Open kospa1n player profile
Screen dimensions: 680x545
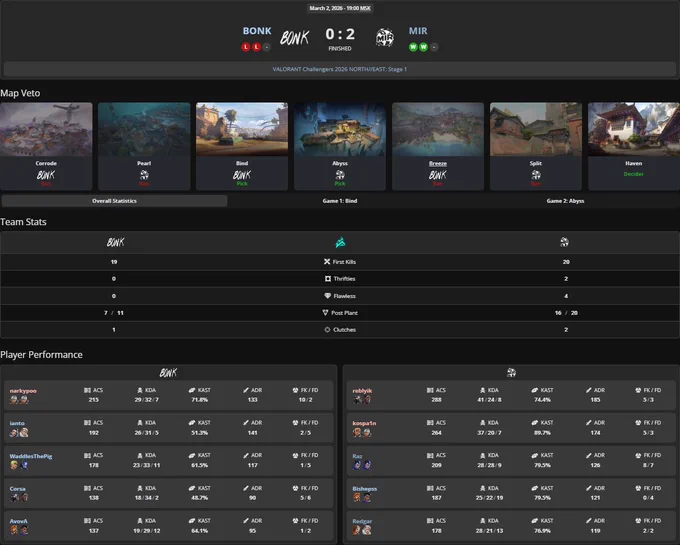click(x=364, y=423)
